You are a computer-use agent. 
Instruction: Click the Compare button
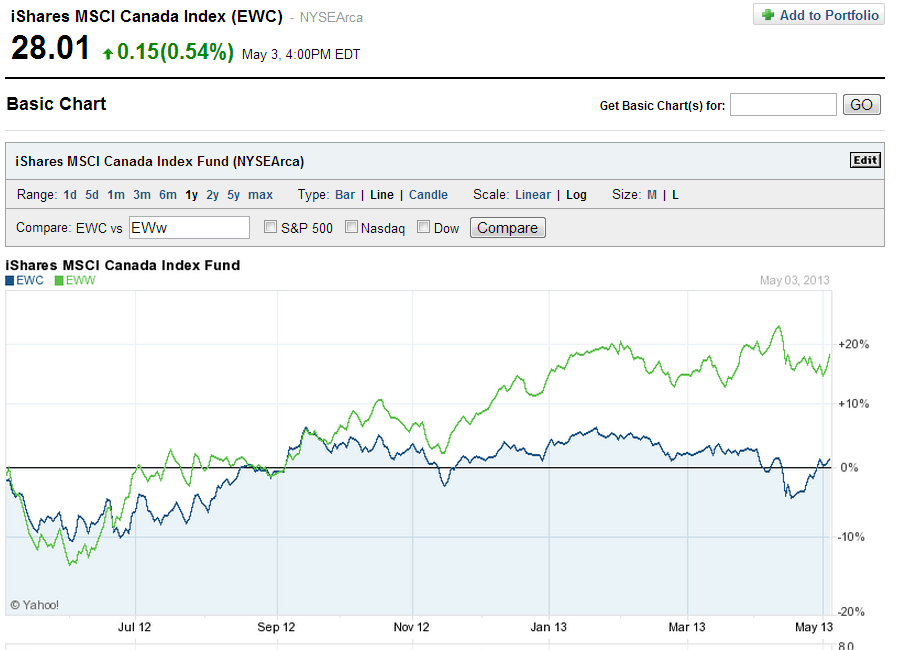507,228
